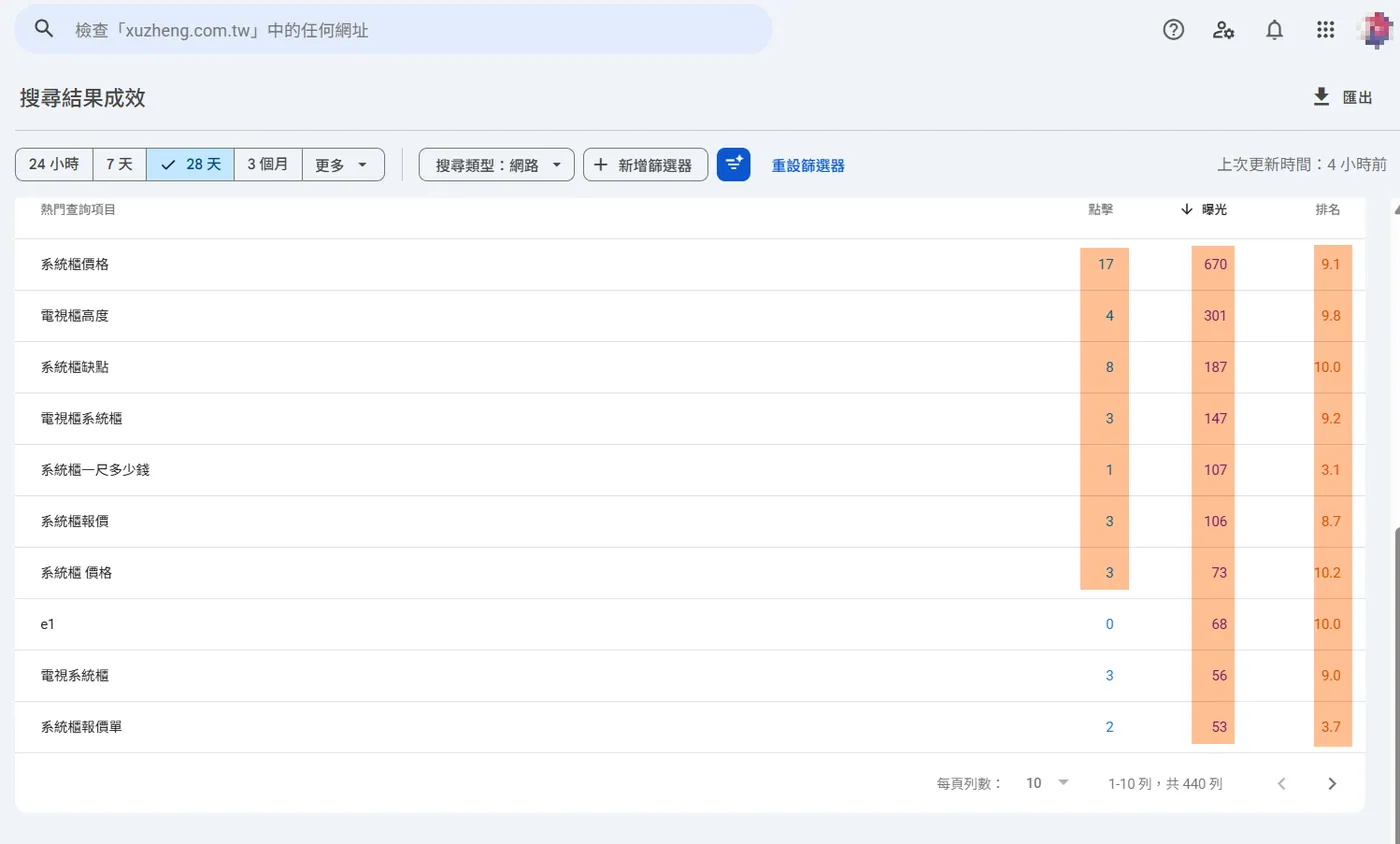
Task: Click the query 系統櫃缺點
Action: [x=75, y=368]
